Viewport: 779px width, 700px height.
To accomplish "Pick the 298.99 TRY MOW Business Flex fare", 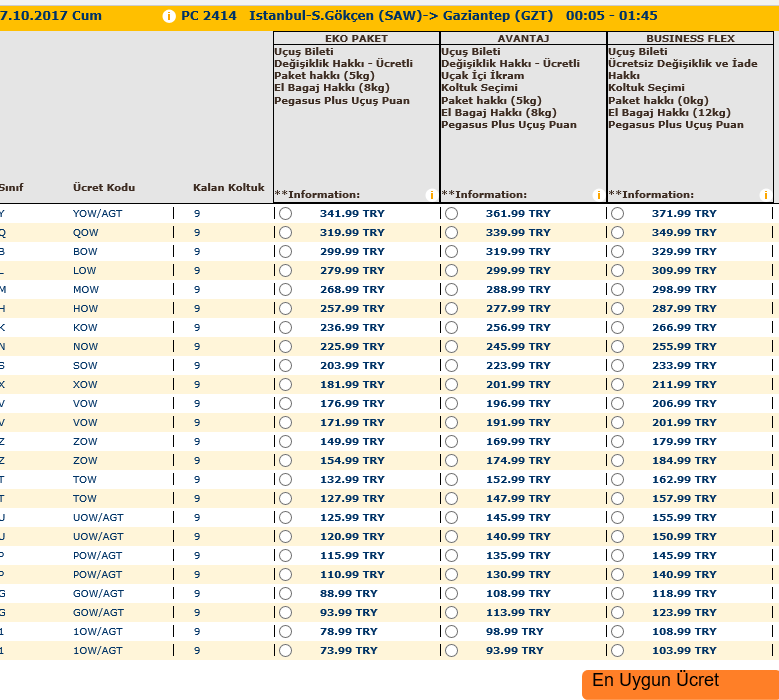I will pyautogui.click(x=618, y=290).
